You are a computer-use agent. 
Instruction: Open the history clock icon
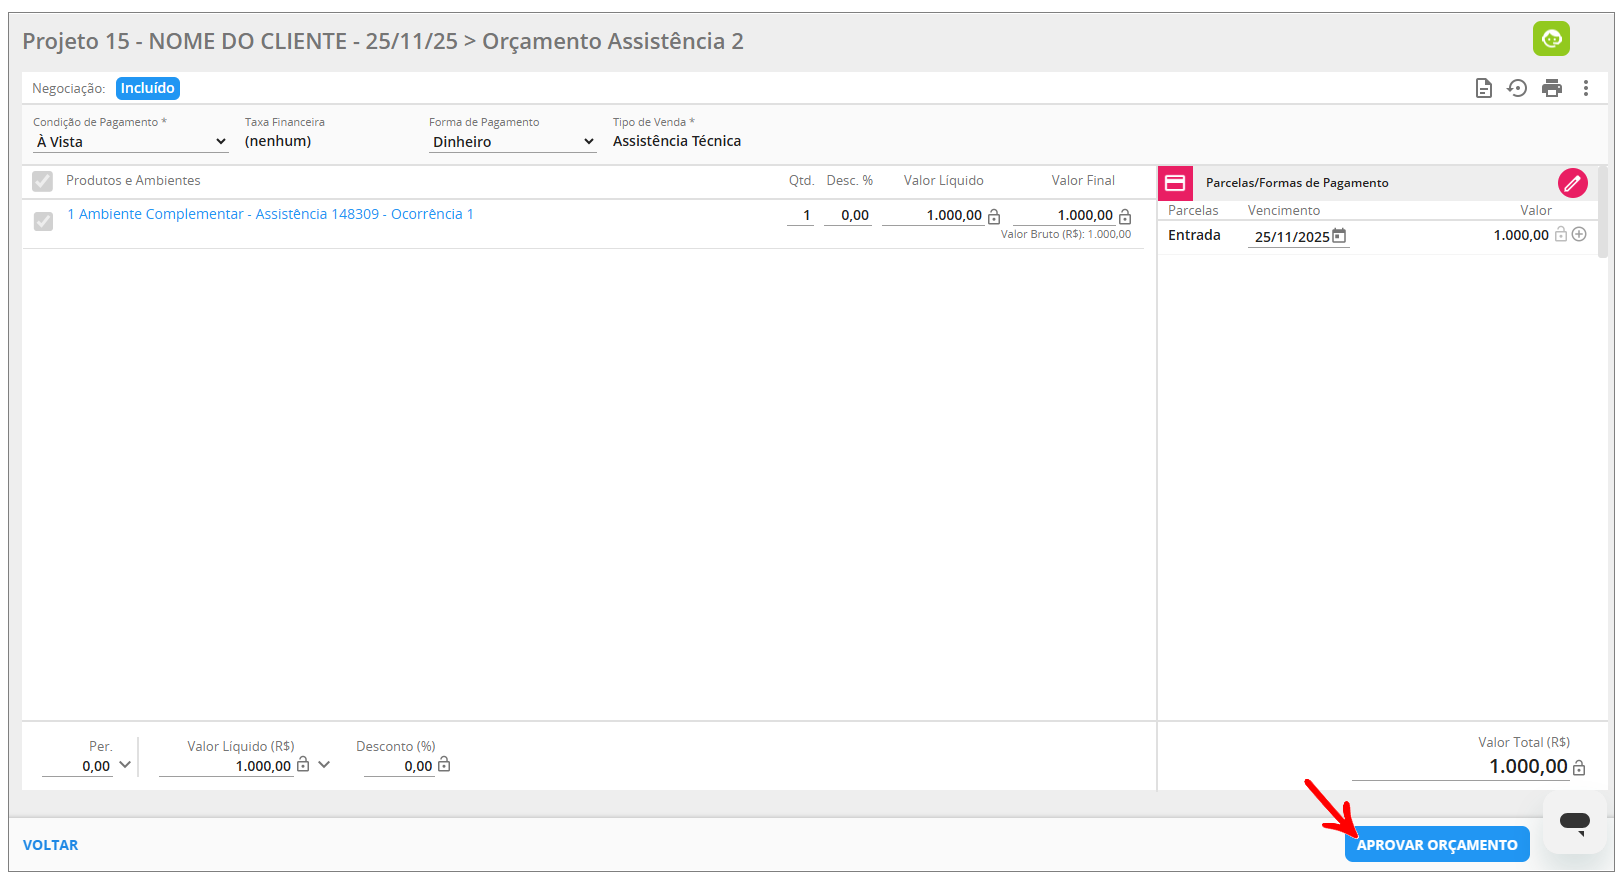pyautogui.click(x=1517, y=88)
